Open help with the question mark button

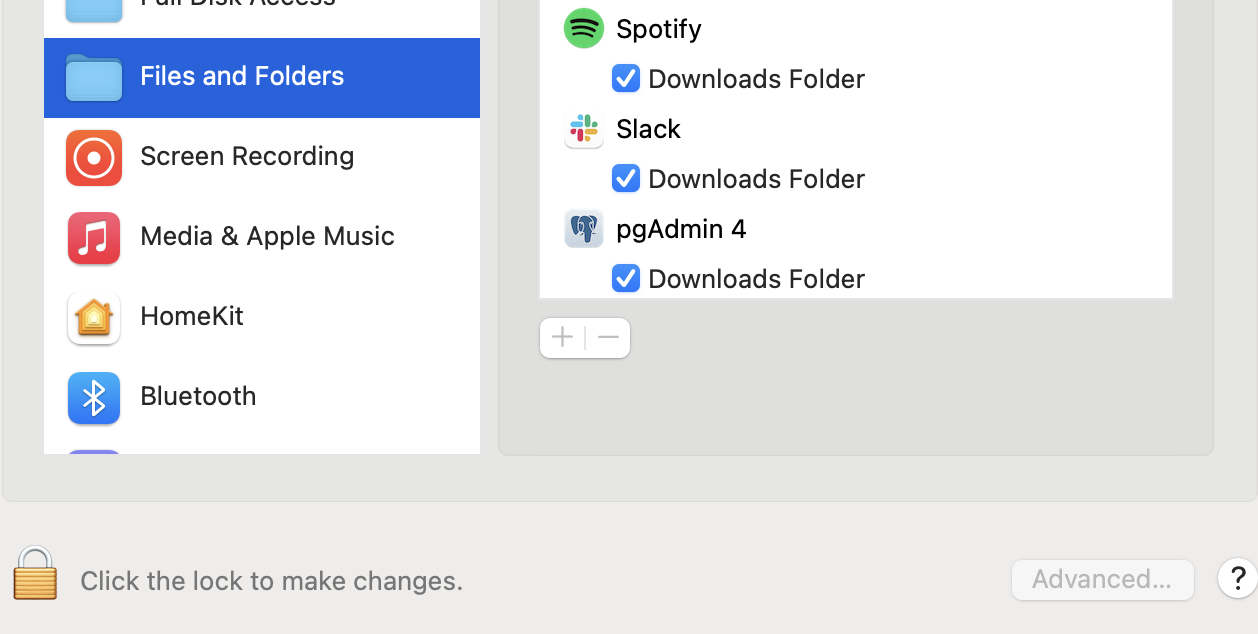coord(1237,578)
